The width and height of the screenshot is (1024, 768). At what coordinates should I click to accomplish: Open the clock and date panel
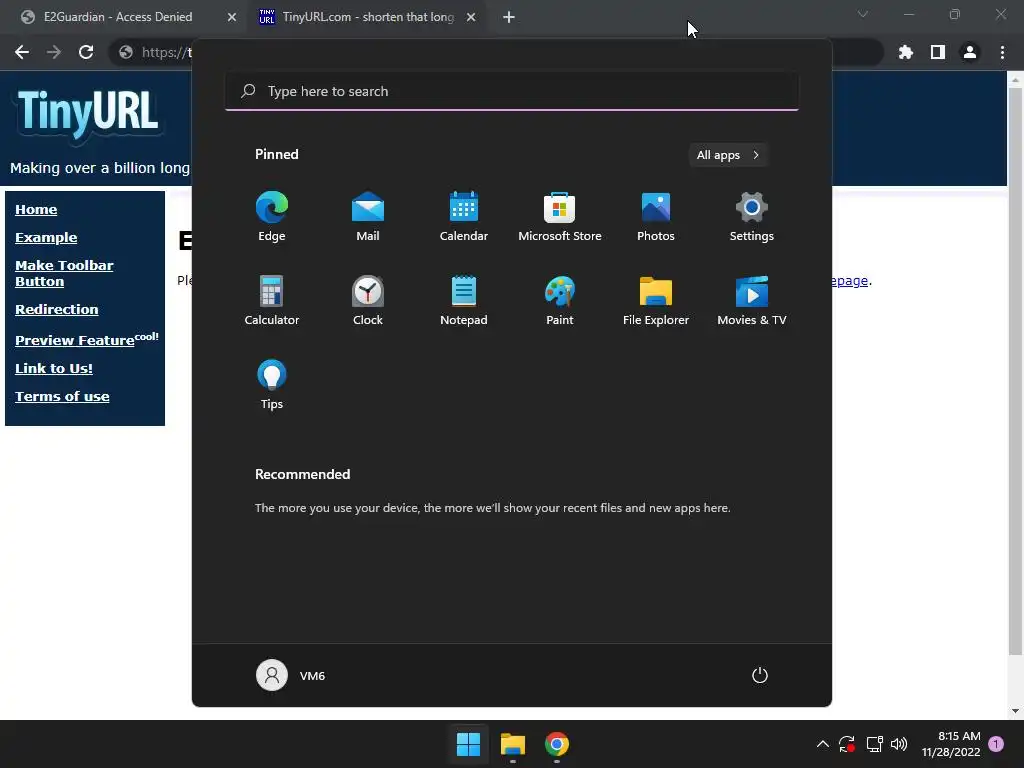(951, 744)
